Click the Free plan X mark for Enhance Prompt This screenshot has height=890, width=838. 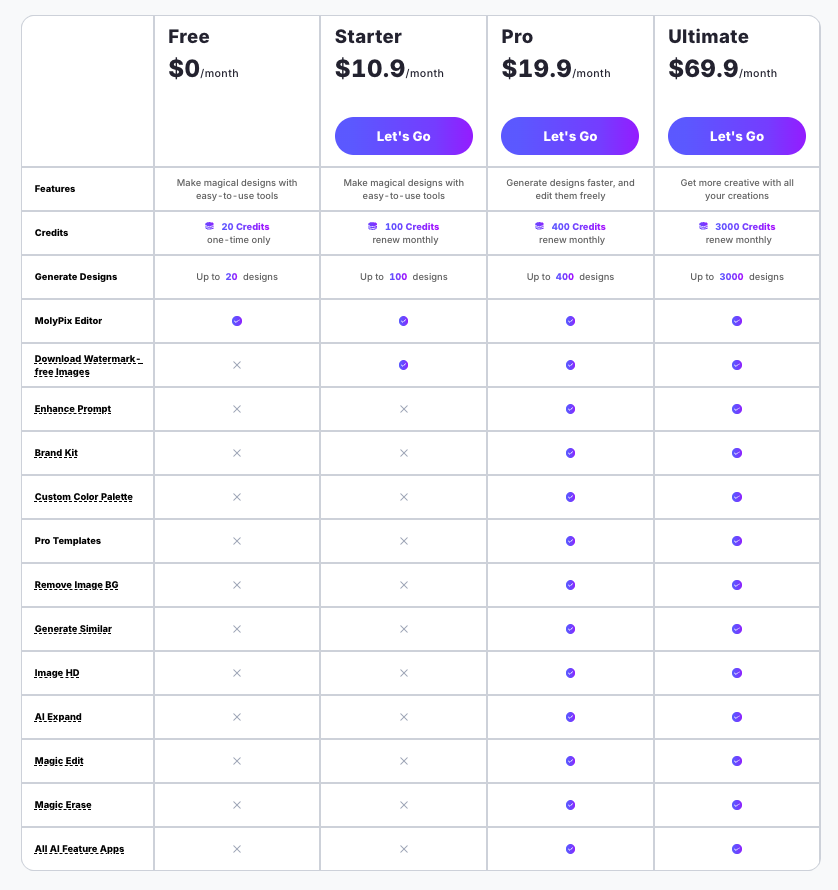(x=237, y=409)
